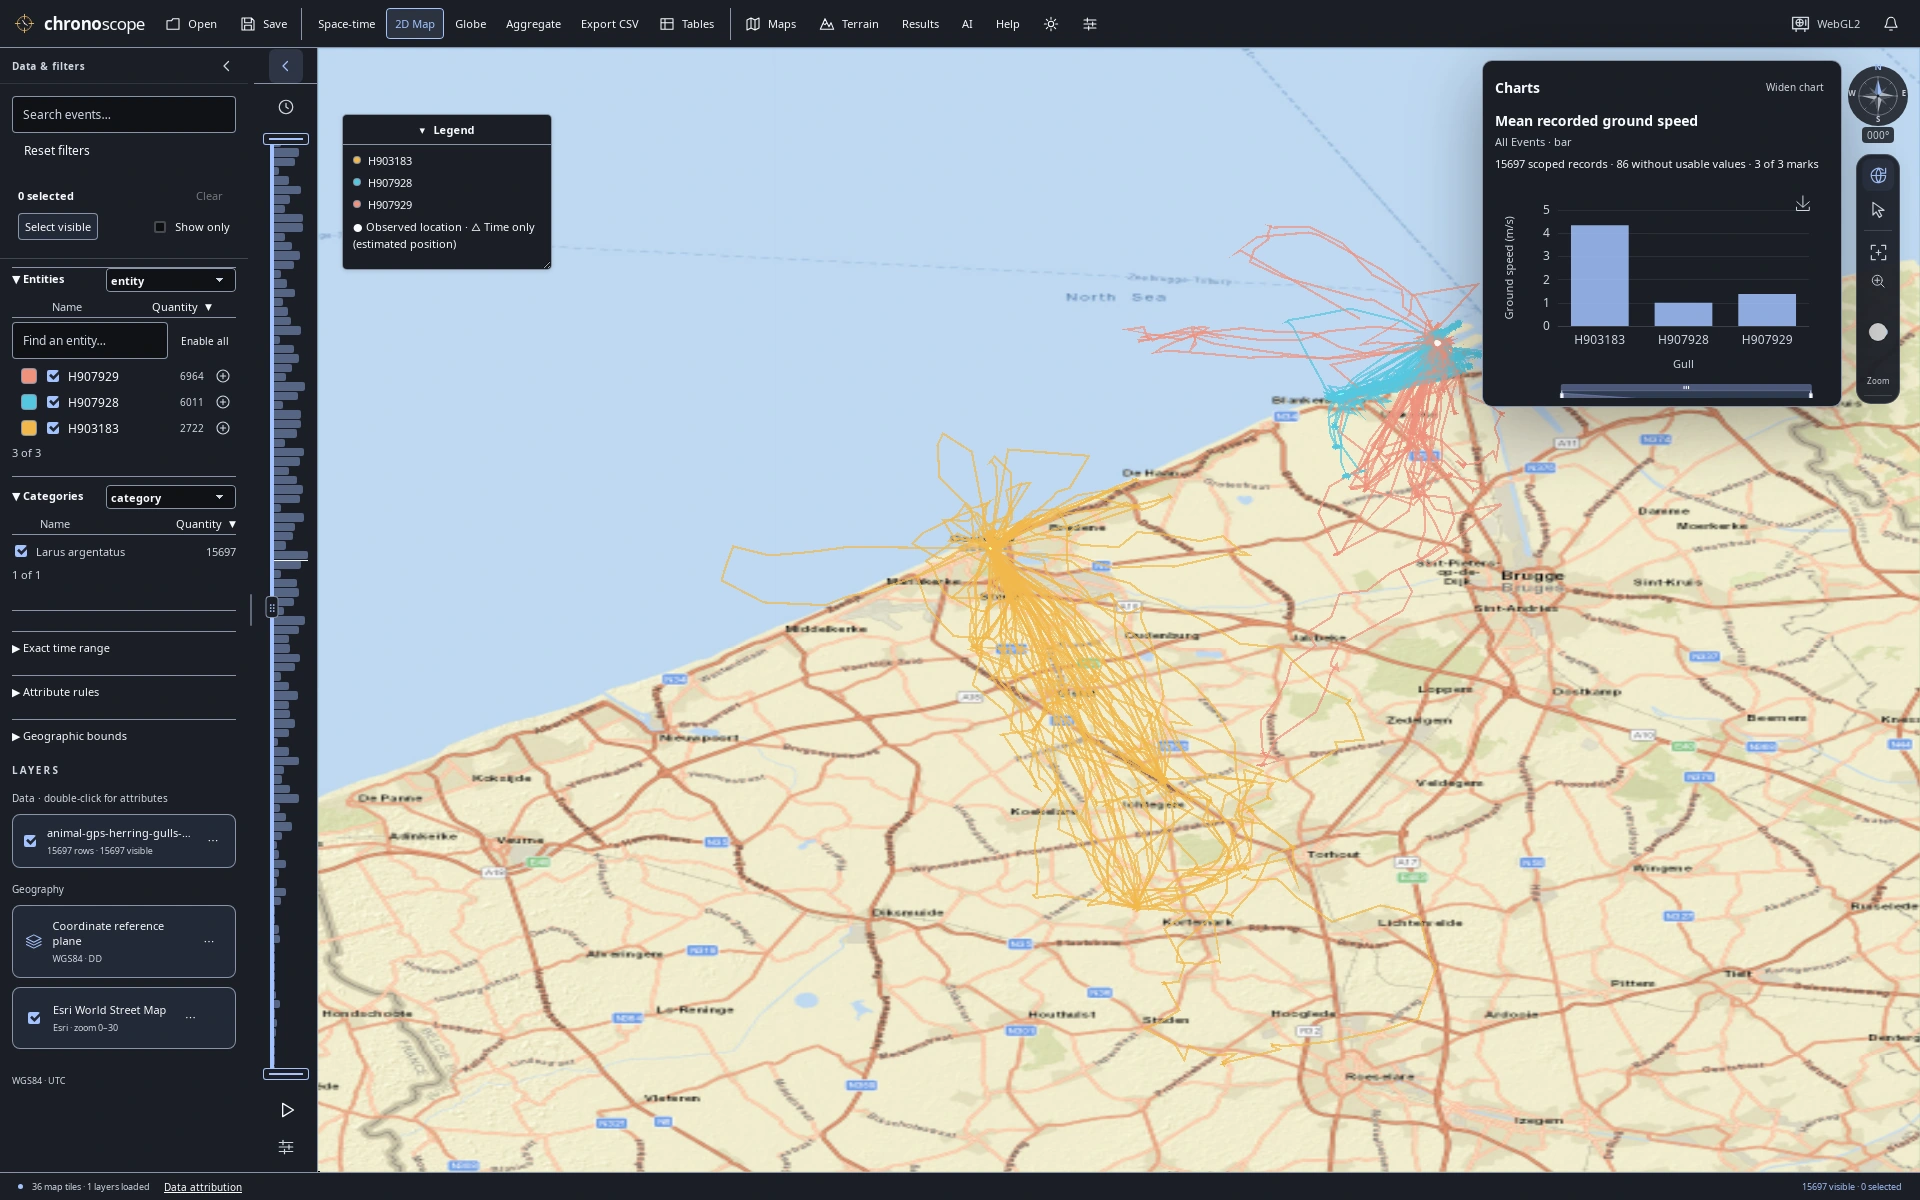Click the globe view icon on map toolbar

click(1878, 175)
